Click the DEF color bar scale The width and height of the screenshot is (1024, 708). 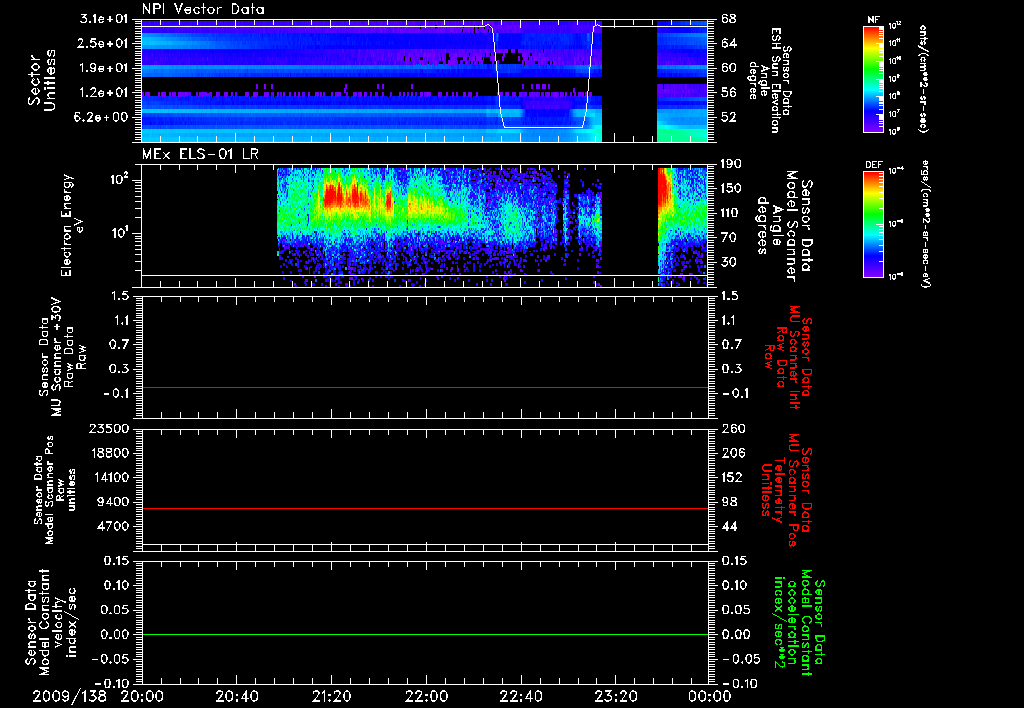pyautogui.click(x=874, y=224)
